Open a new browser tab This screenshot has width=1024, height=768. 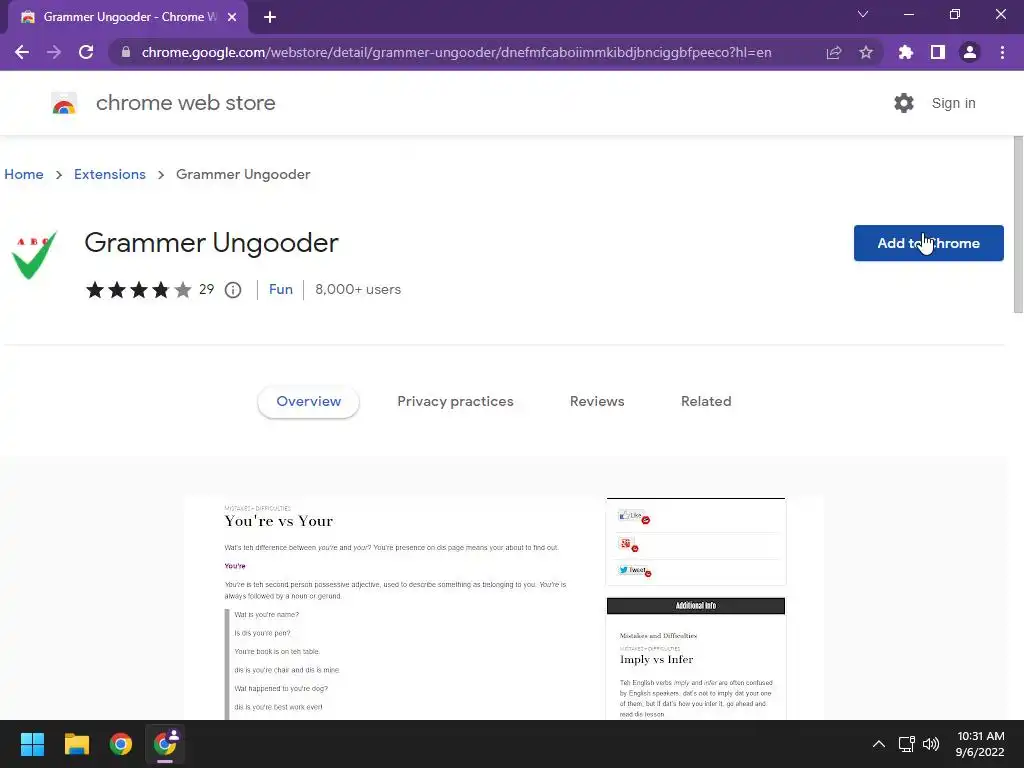pos(270,17)
